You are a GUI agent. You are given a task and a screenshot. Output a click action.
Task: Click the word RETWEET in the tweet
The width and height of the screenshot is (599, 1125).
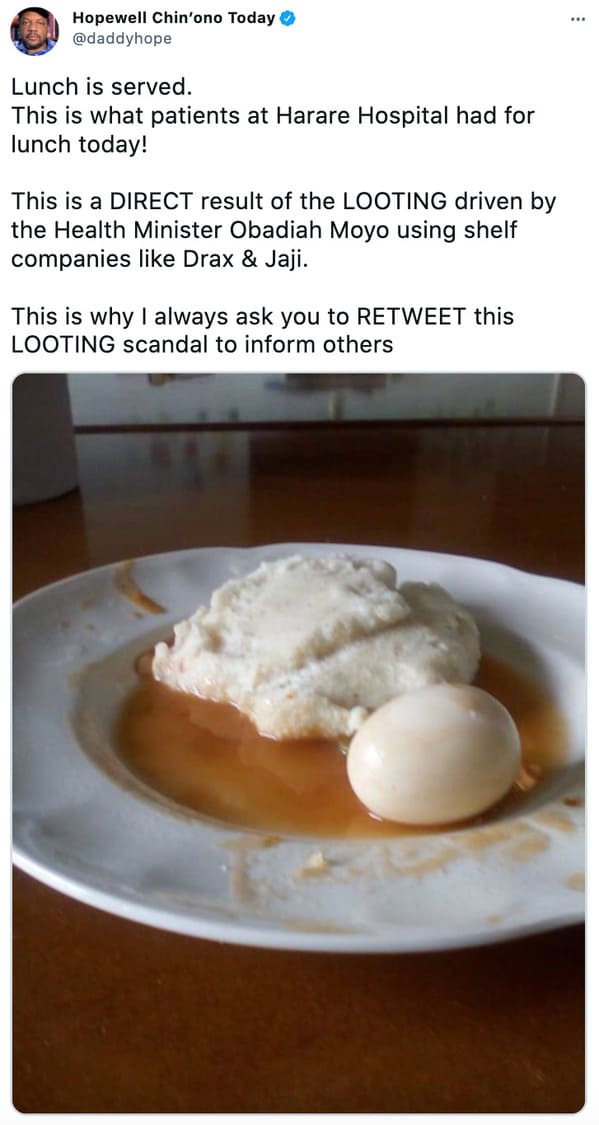click(411, 316)
